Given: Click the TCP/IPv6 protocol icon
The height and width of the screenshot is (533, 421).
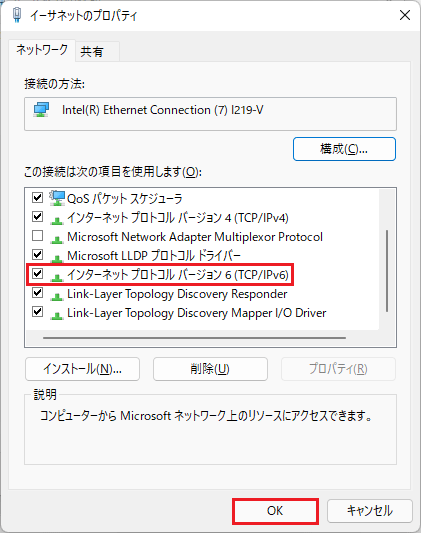Looking at the screenshot, I should (57, 277).
